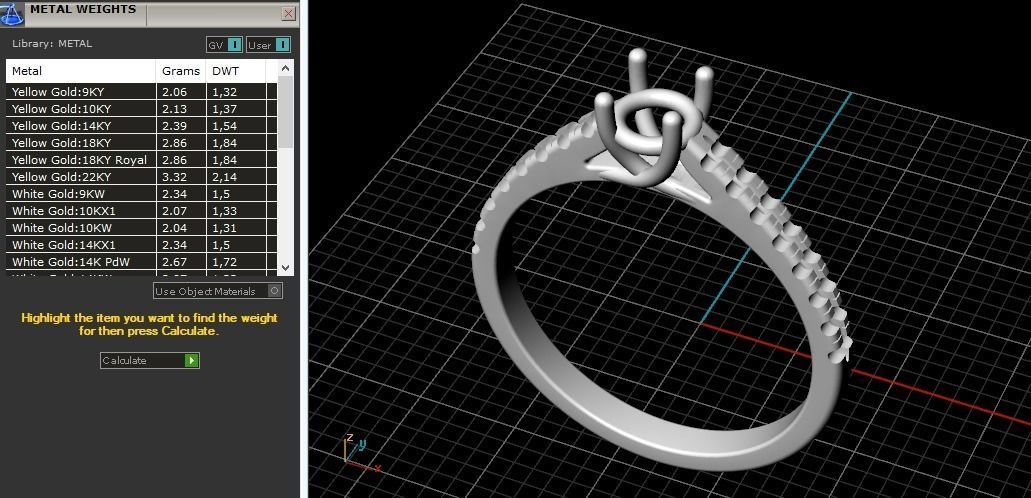Select the Yellow Gold:18KY row
Viewport: 1031px width, 498px height.
click(x=142, y=143)
